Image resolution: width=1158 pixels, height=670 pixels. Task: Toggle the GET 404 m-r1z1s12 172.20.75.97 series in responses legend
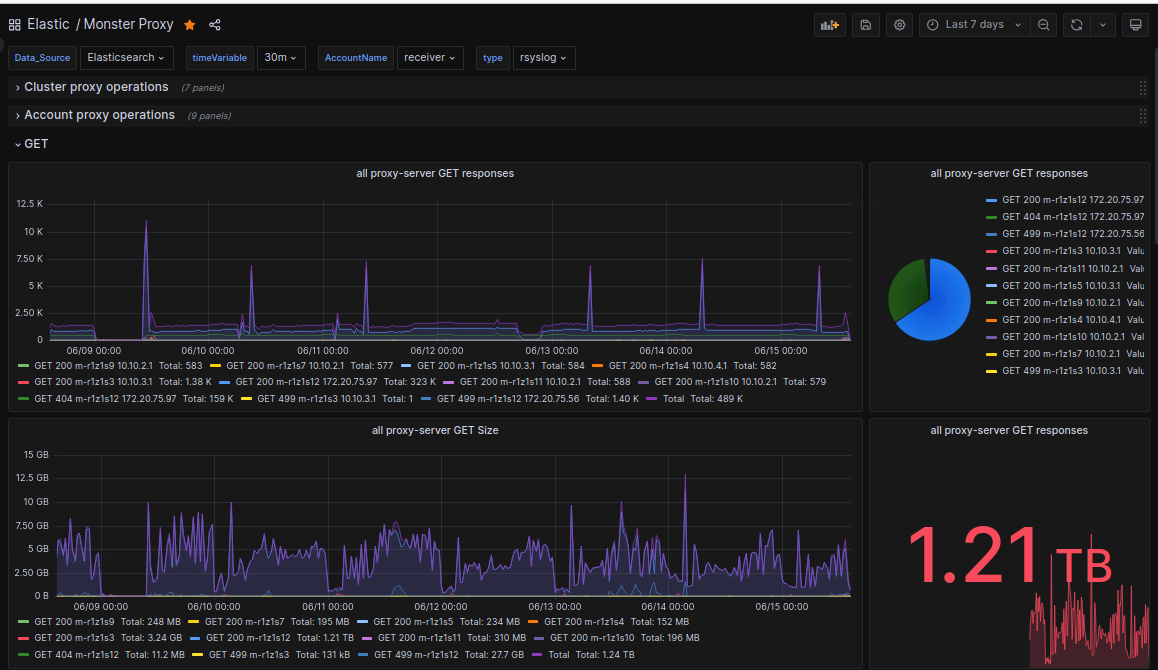104,399
